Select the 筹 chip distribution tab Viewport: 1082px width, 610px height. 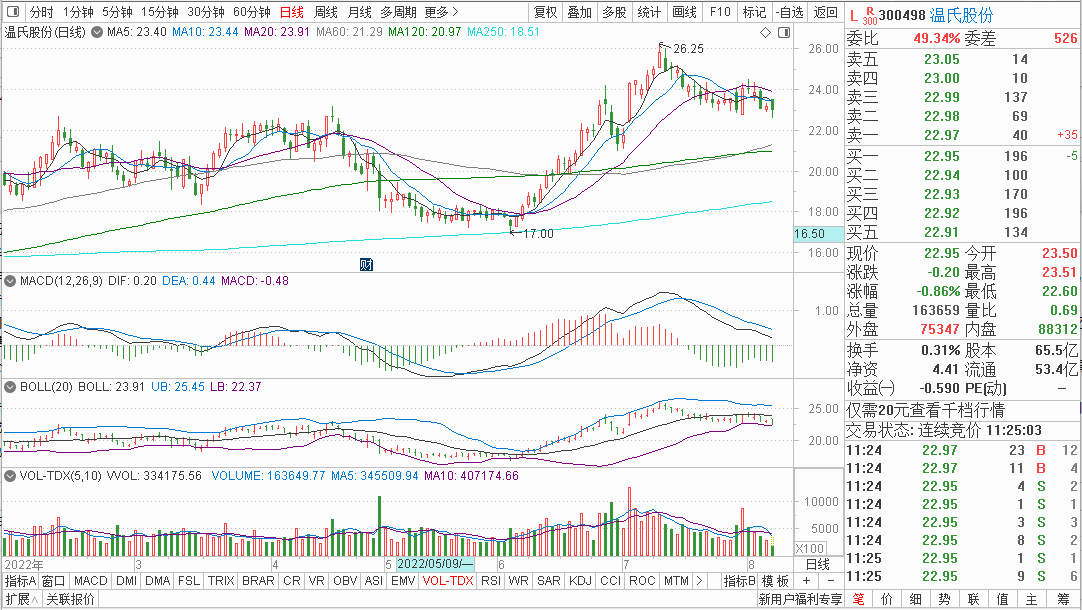click(x=1061, y=599)
